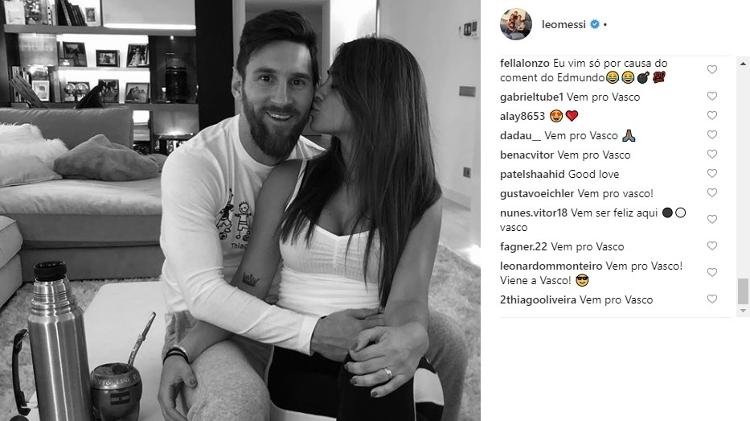Open the fellalonzo username link
This screenshot has height=421, width=750.
(525, 63)
